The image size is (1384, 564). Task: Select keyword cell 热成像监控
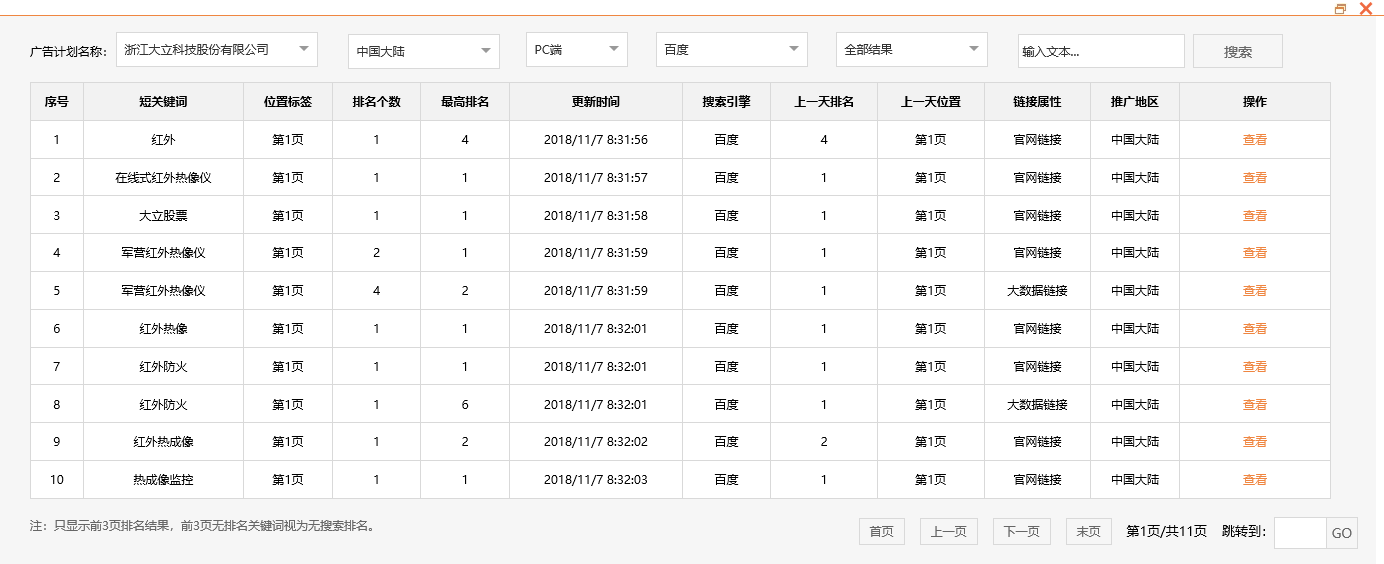point(163,480)
